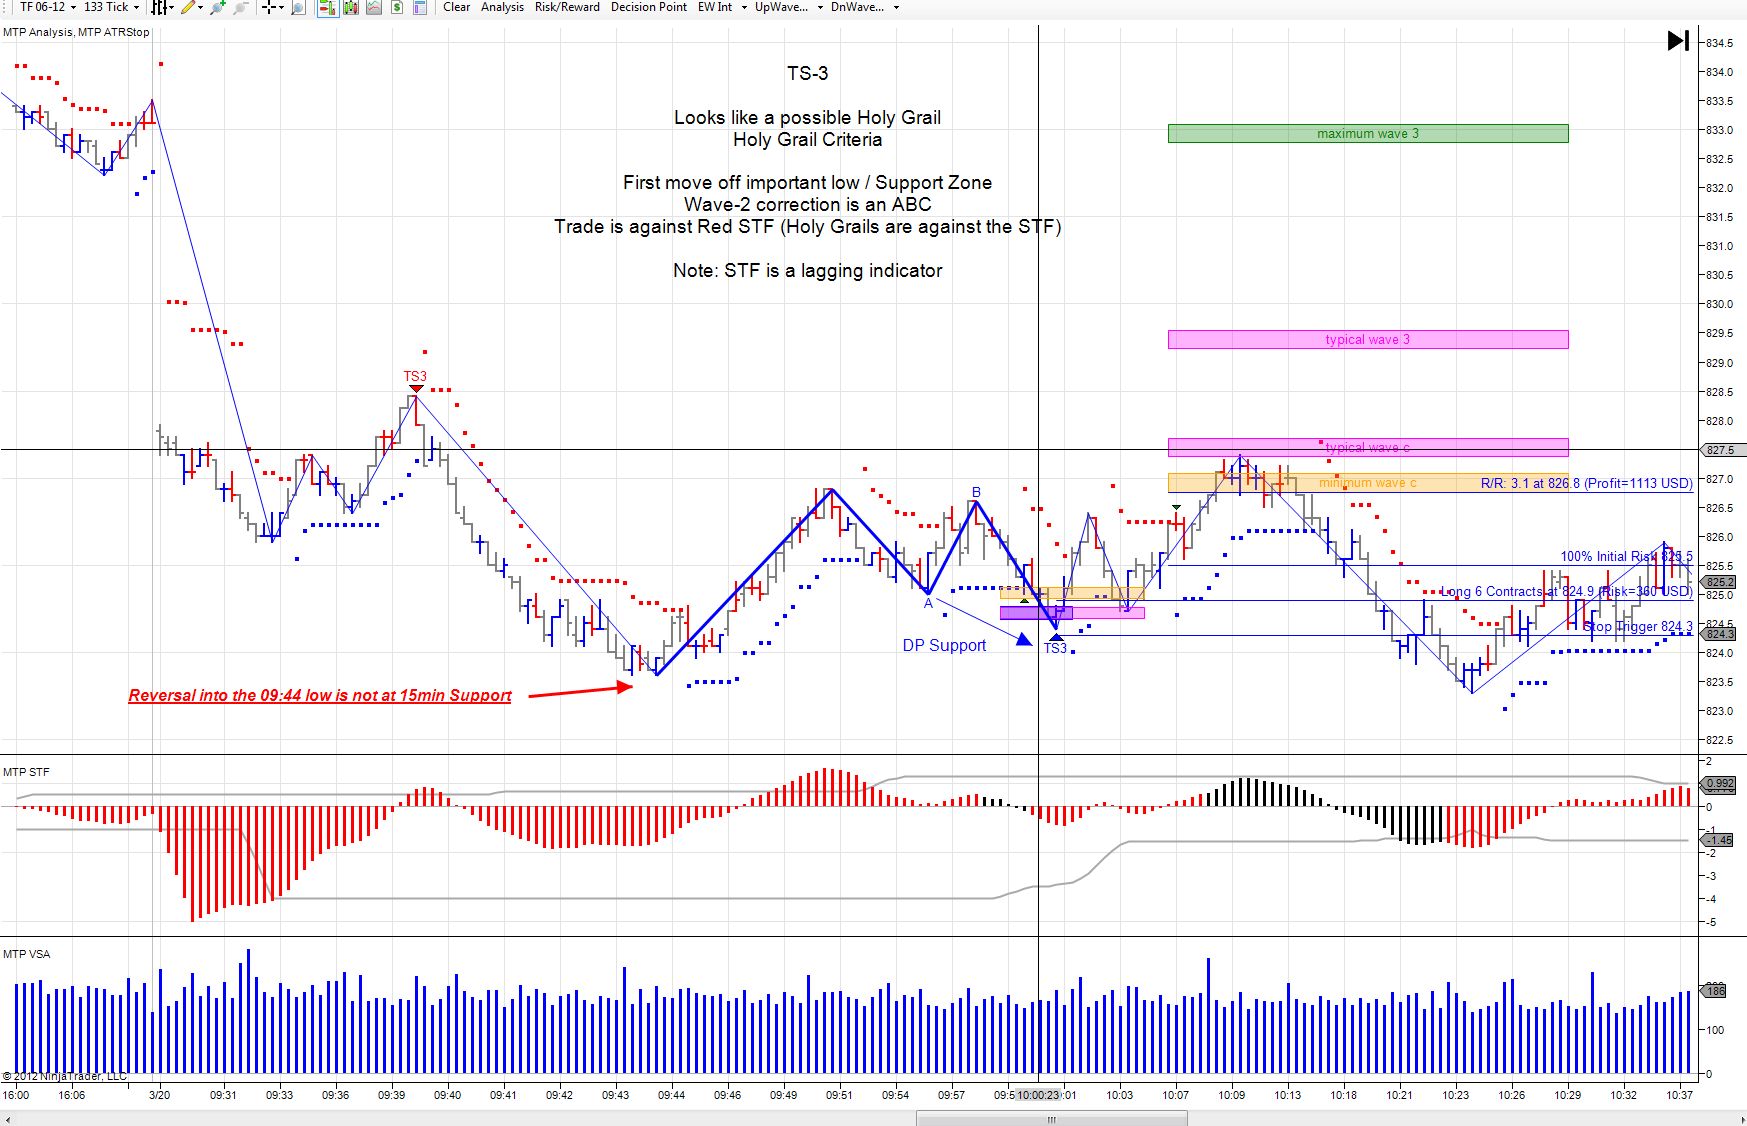The image size is (1747, 1126).
Task: Click the 10:00:23 crosshair time marker
Action: [1038, 1095]
